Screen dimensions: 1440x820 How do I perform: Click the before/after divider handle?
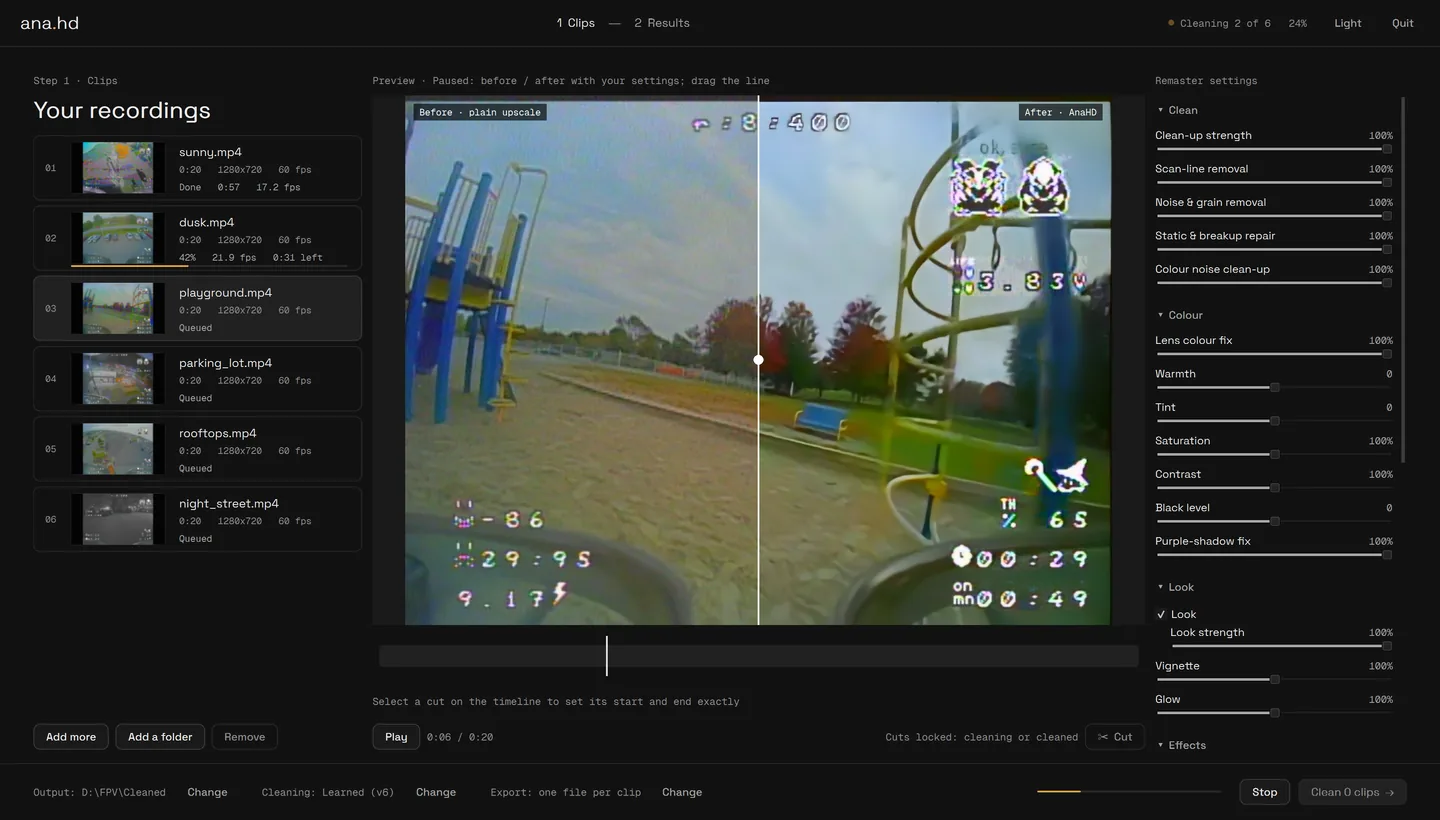[758, 359]
